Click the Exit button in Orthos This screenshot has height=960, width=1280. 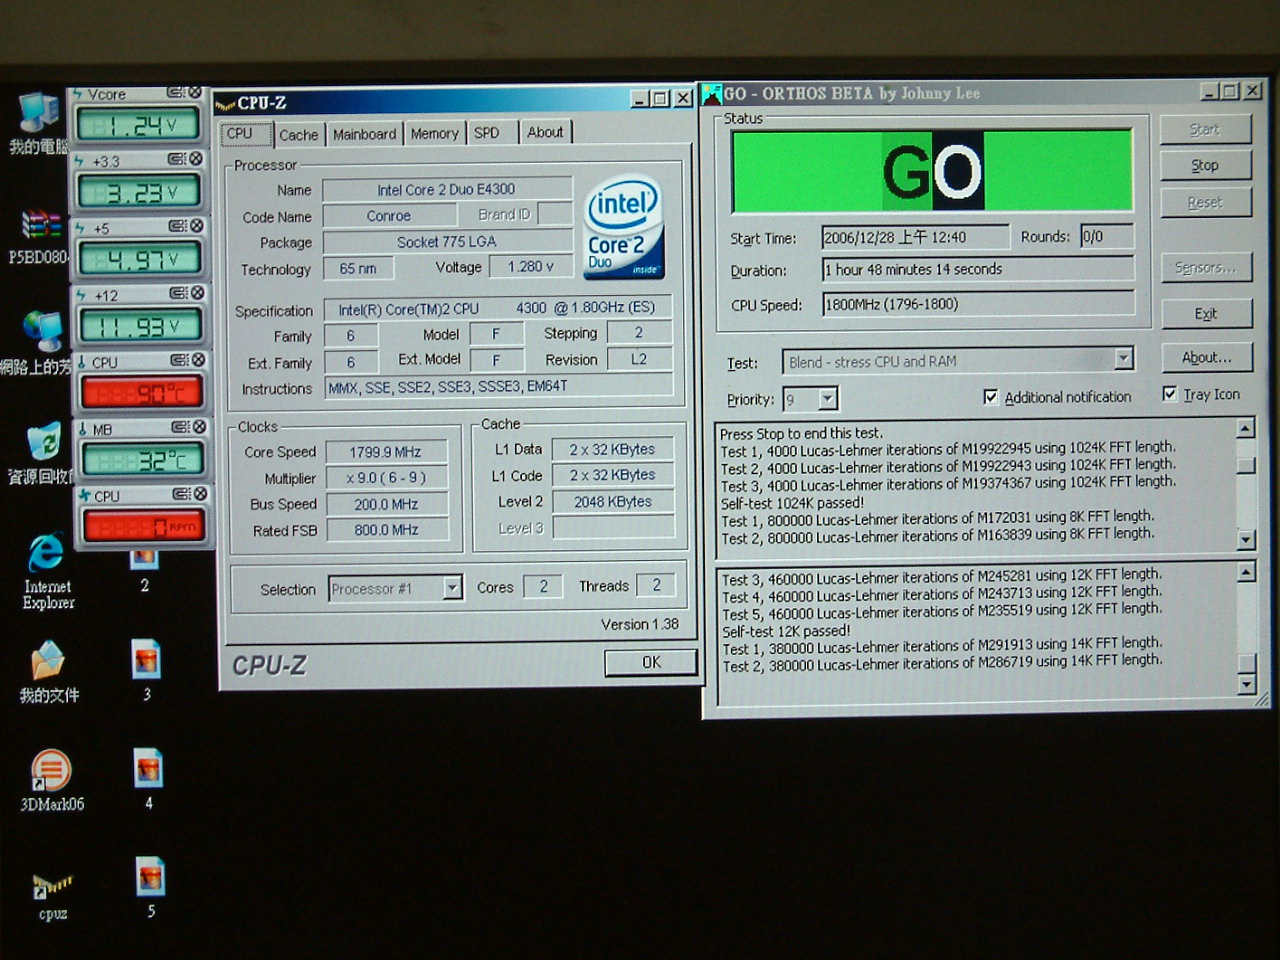(1206, 313)
